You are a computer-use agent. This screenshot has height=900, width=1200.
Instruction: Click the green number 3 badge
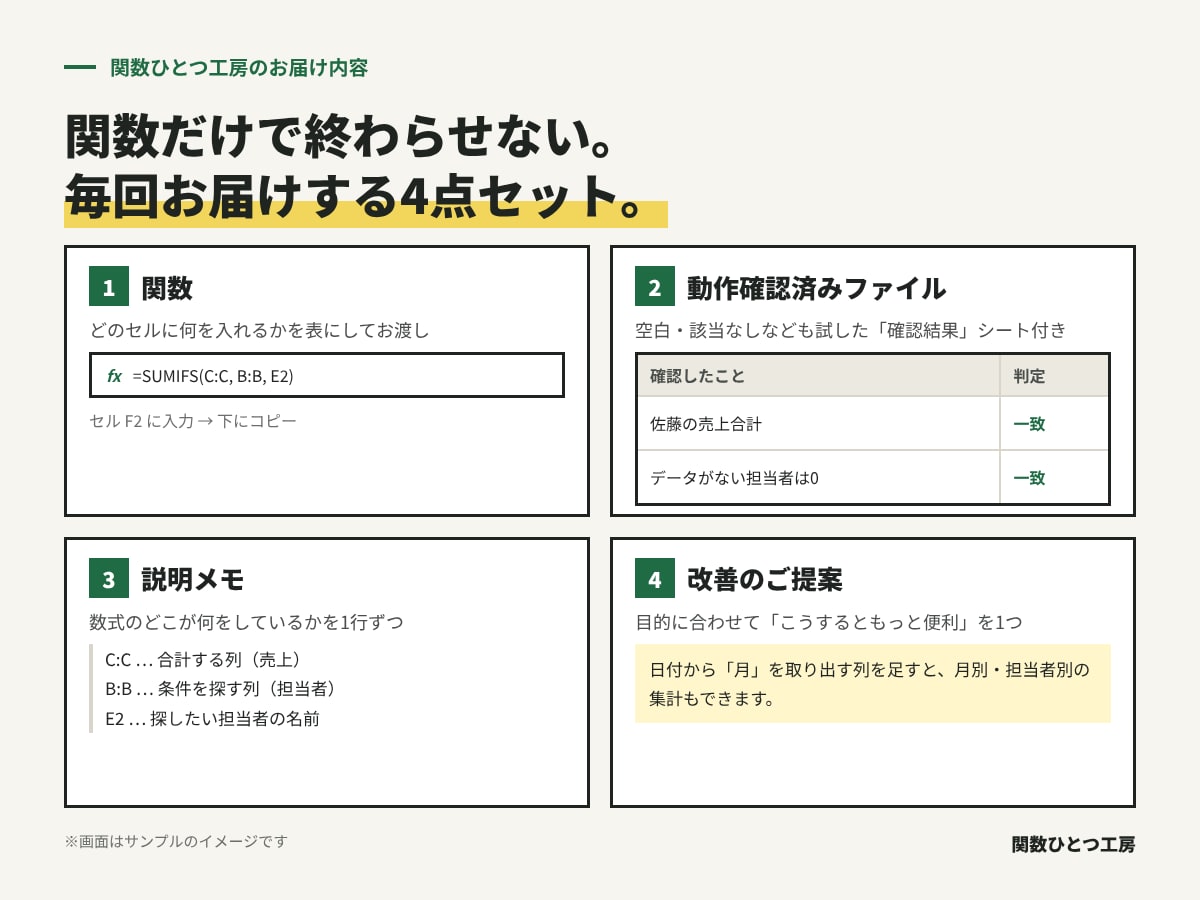[109, 579]
